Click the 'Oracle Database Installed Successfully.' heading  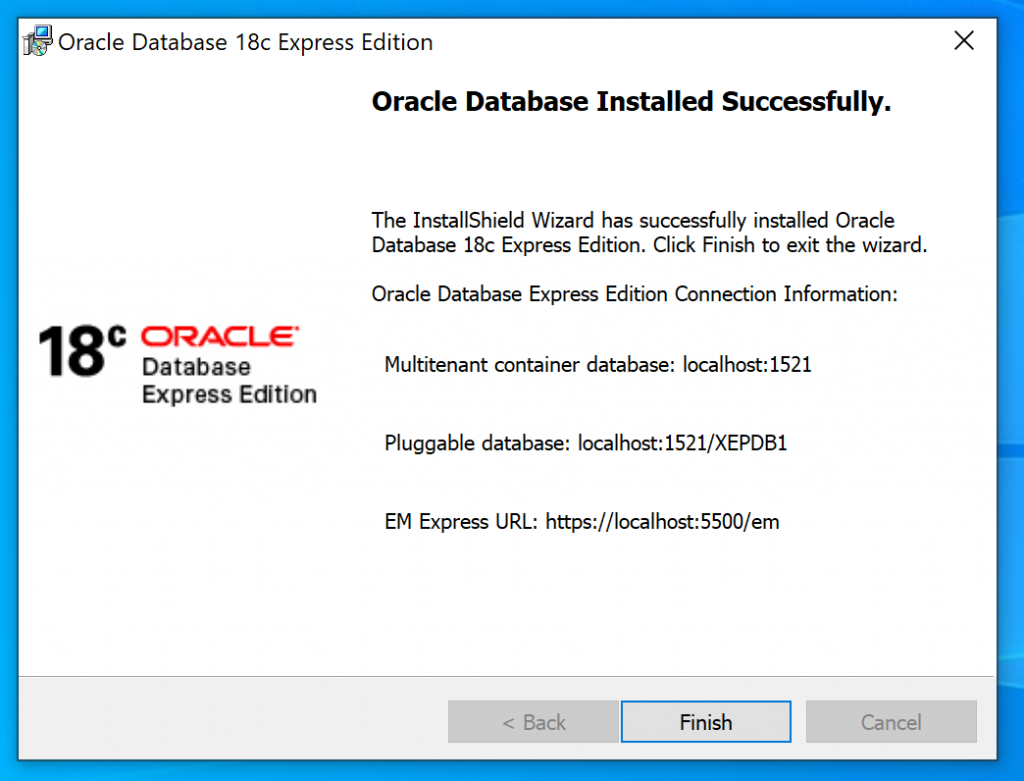[630, 102]
